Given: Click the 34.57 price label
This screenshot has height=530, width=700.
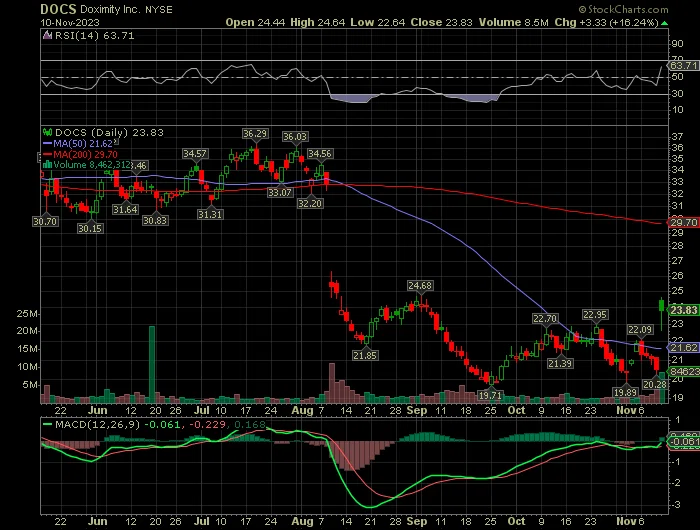Looking at the screenshot, I should 195,154.
